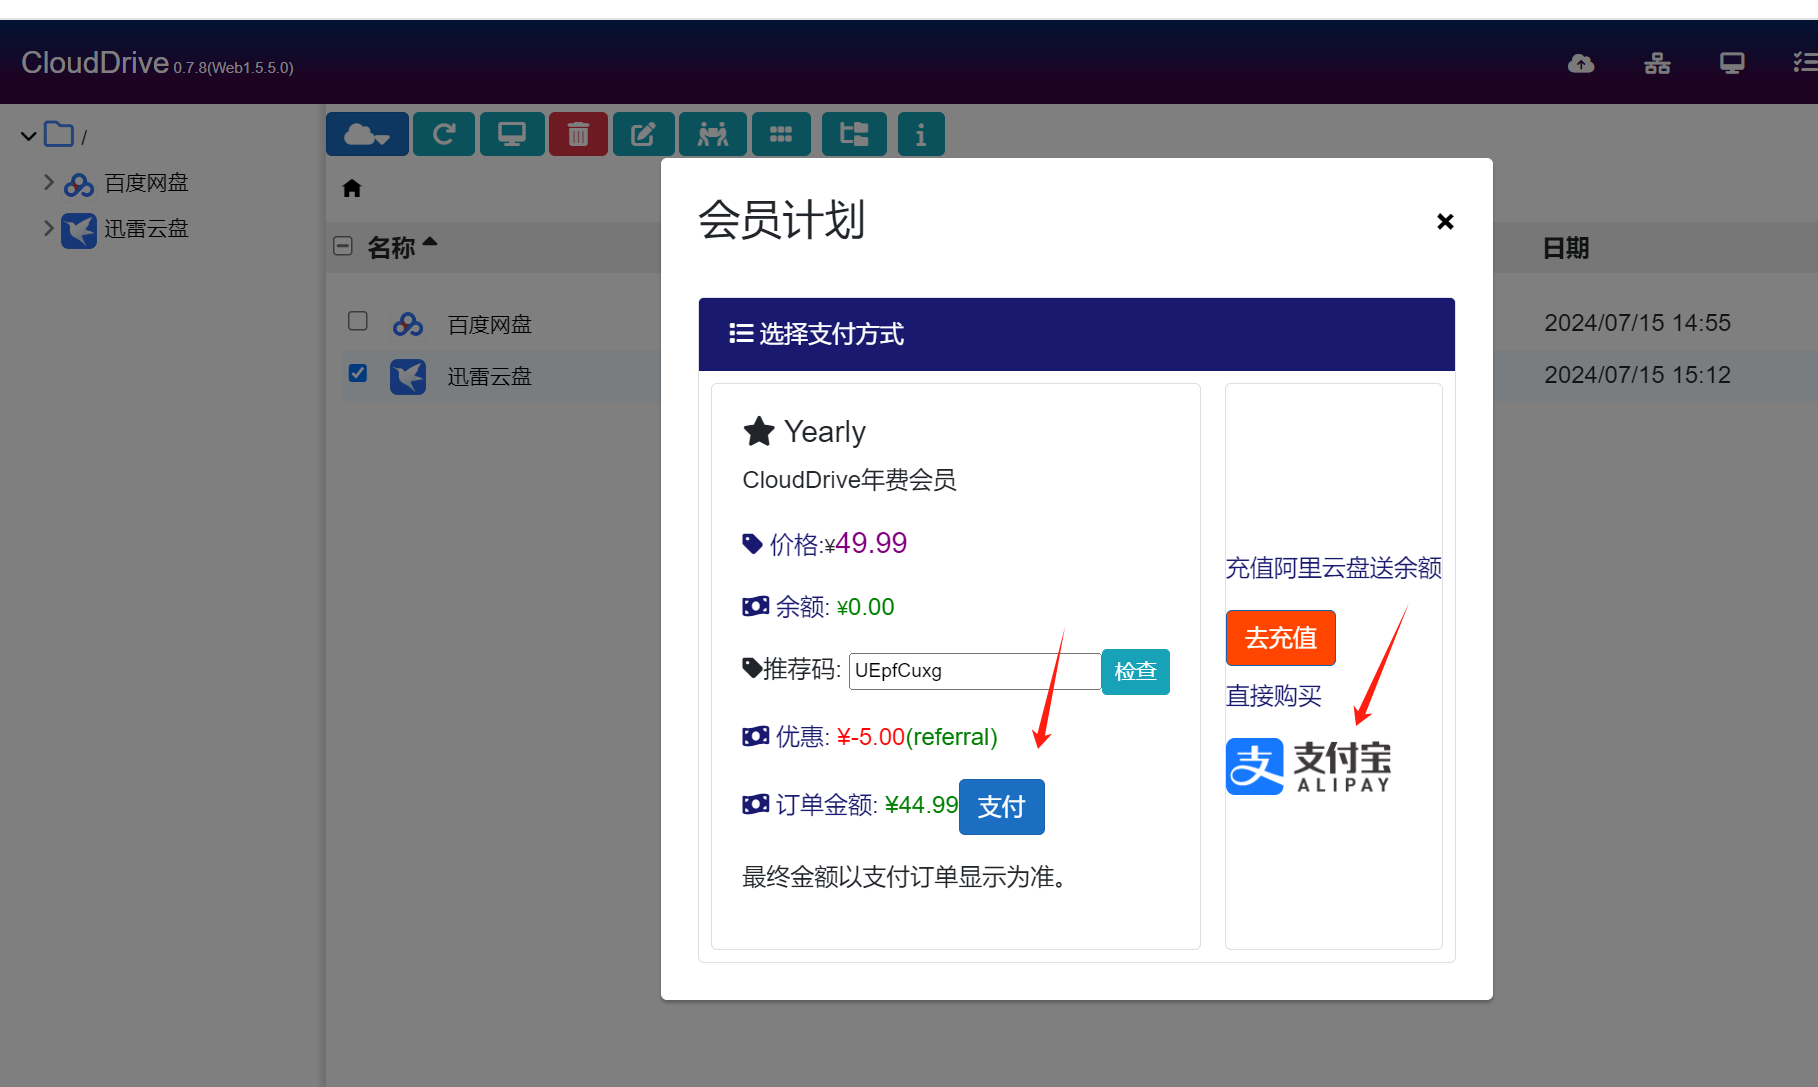The image size is (1818, 1087).
Task: Open the info toolbar button
Action: pyautogui.click(x=921, y=134)
